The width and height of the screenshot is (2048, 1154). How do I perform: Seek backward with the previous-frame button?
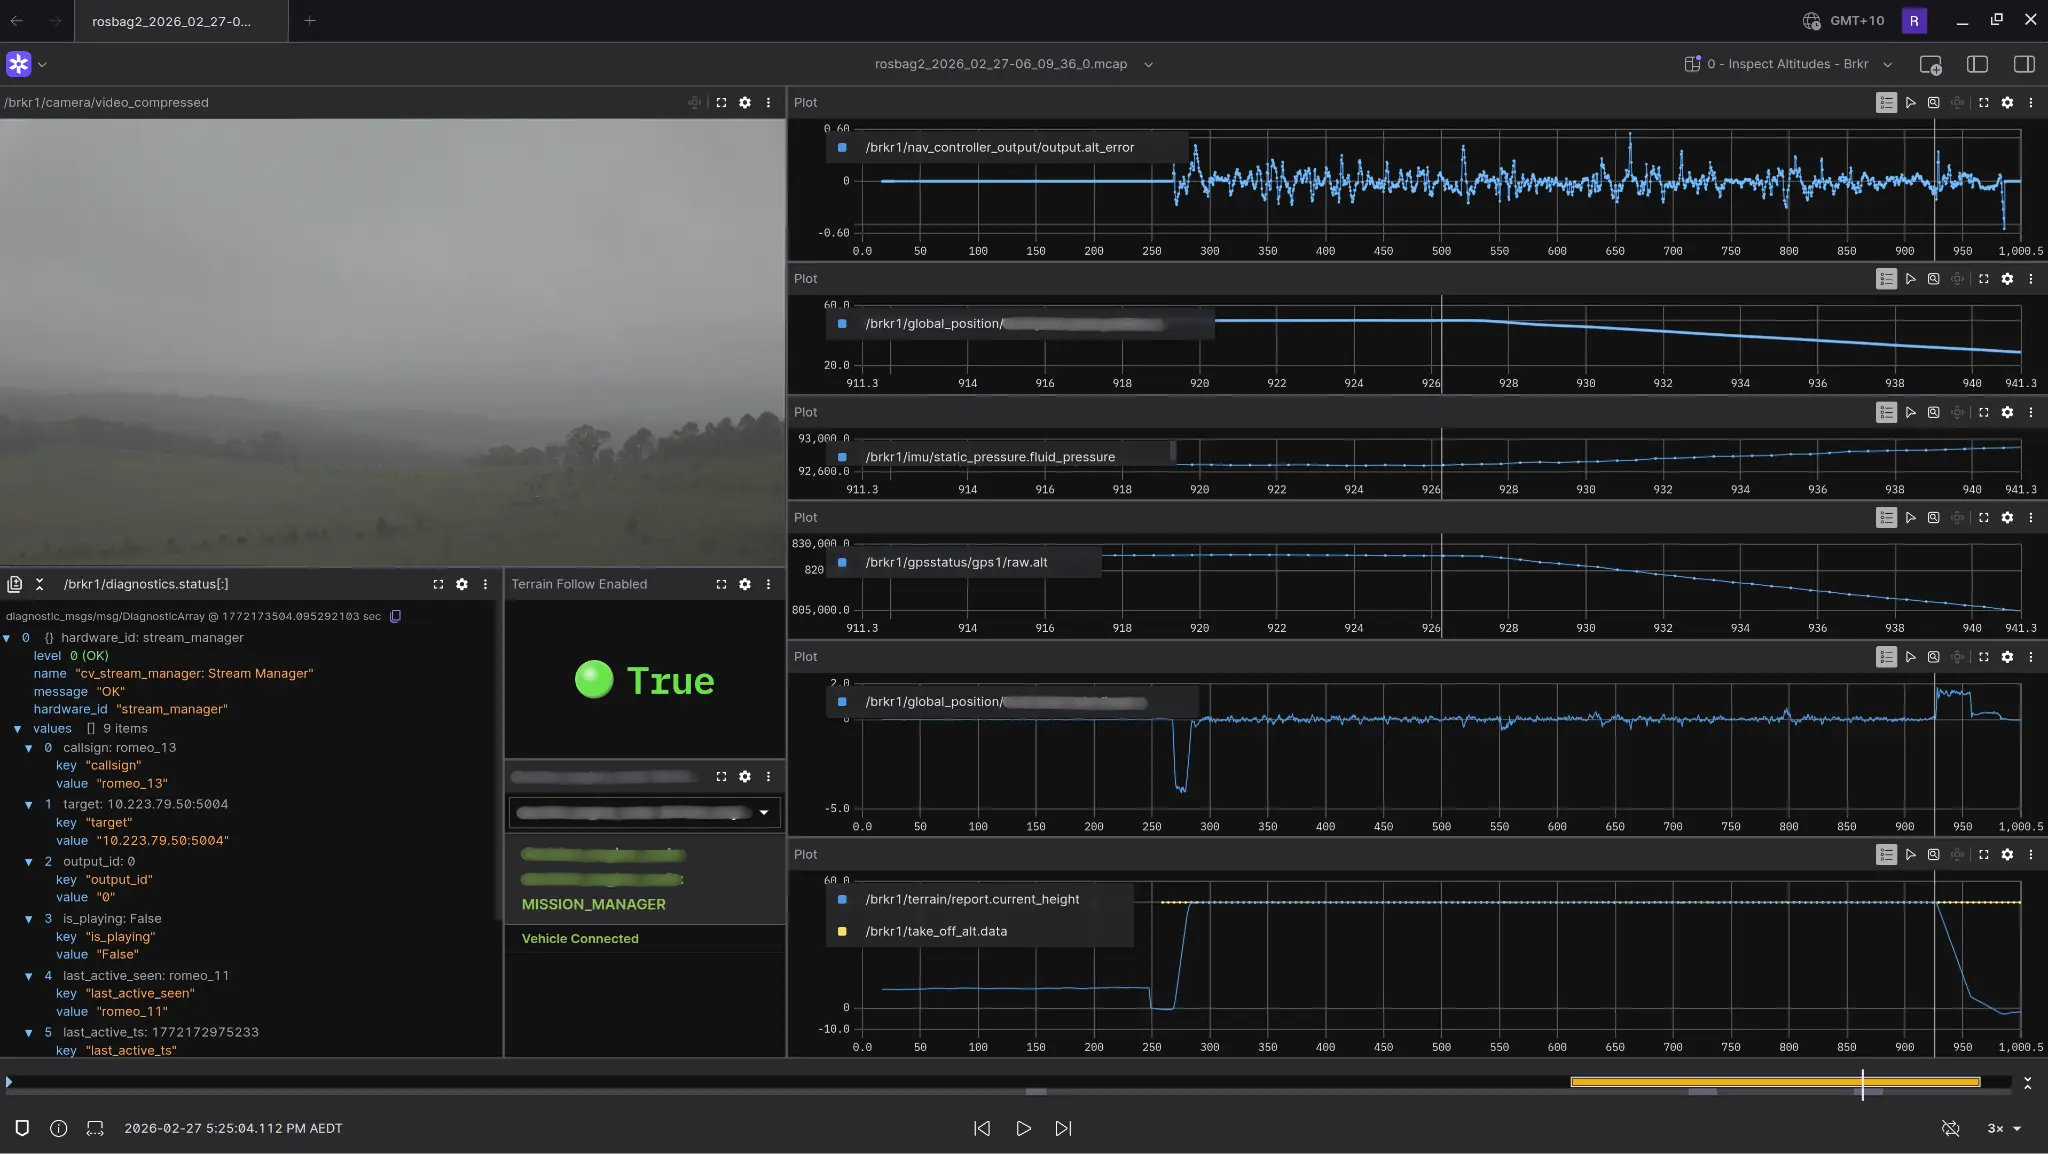(982, 1128)
